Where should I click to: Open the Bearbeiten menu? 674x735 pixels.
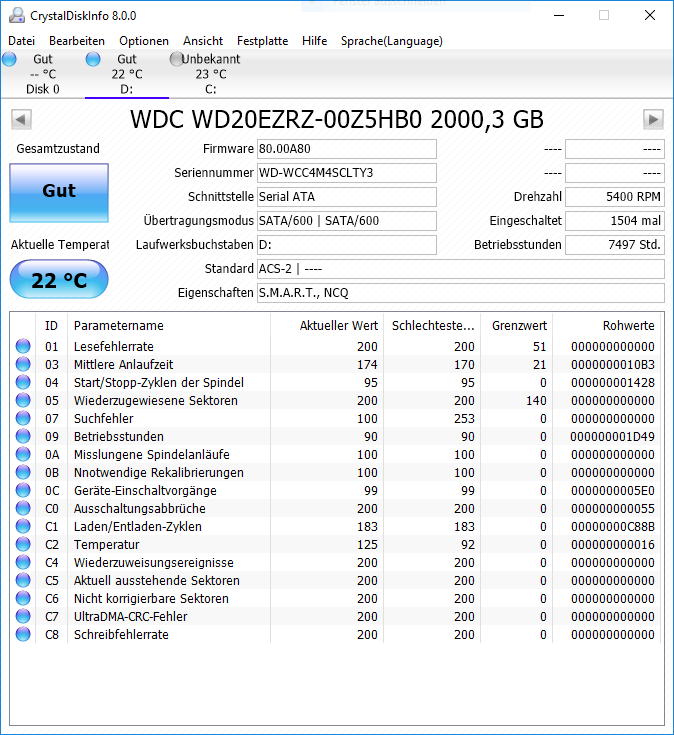77,41
